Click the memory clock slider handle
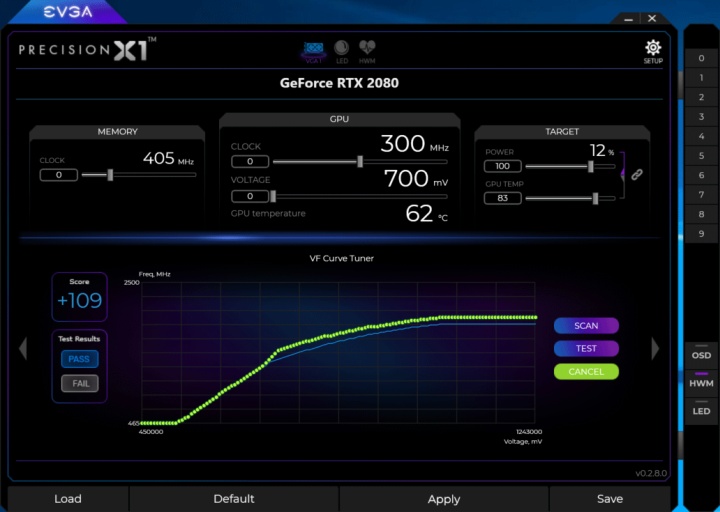 [x=110, y=175]
